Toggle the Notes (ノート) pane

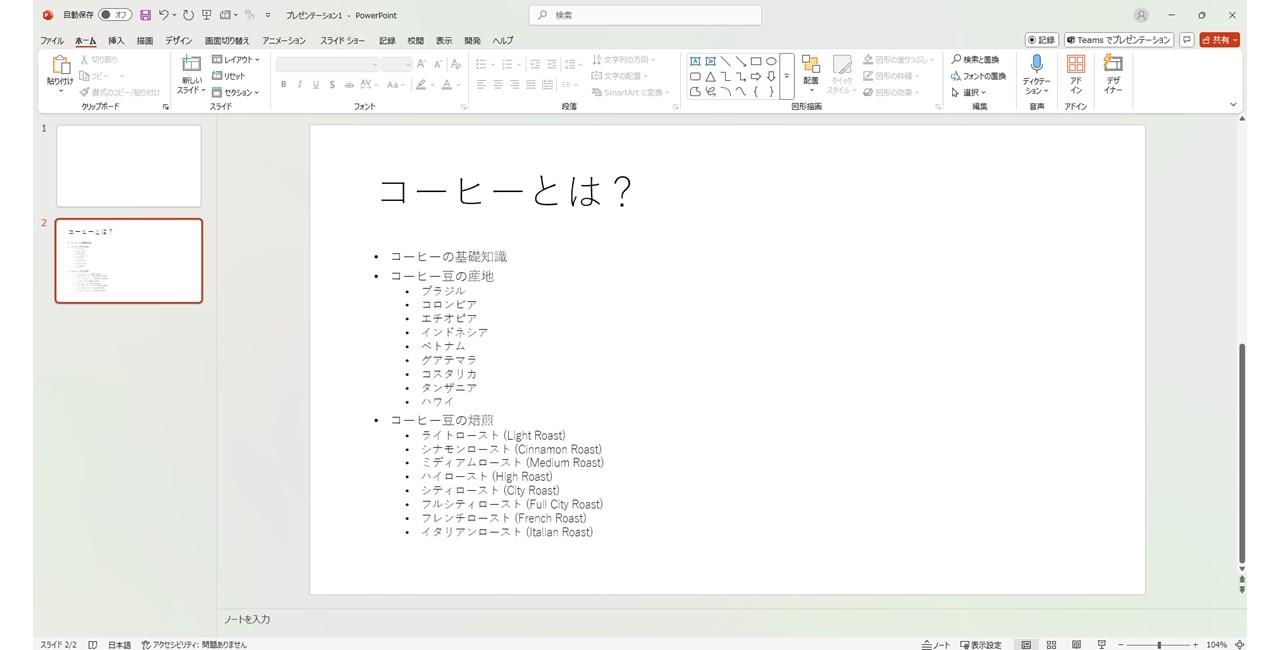click(x=936, y=645)
